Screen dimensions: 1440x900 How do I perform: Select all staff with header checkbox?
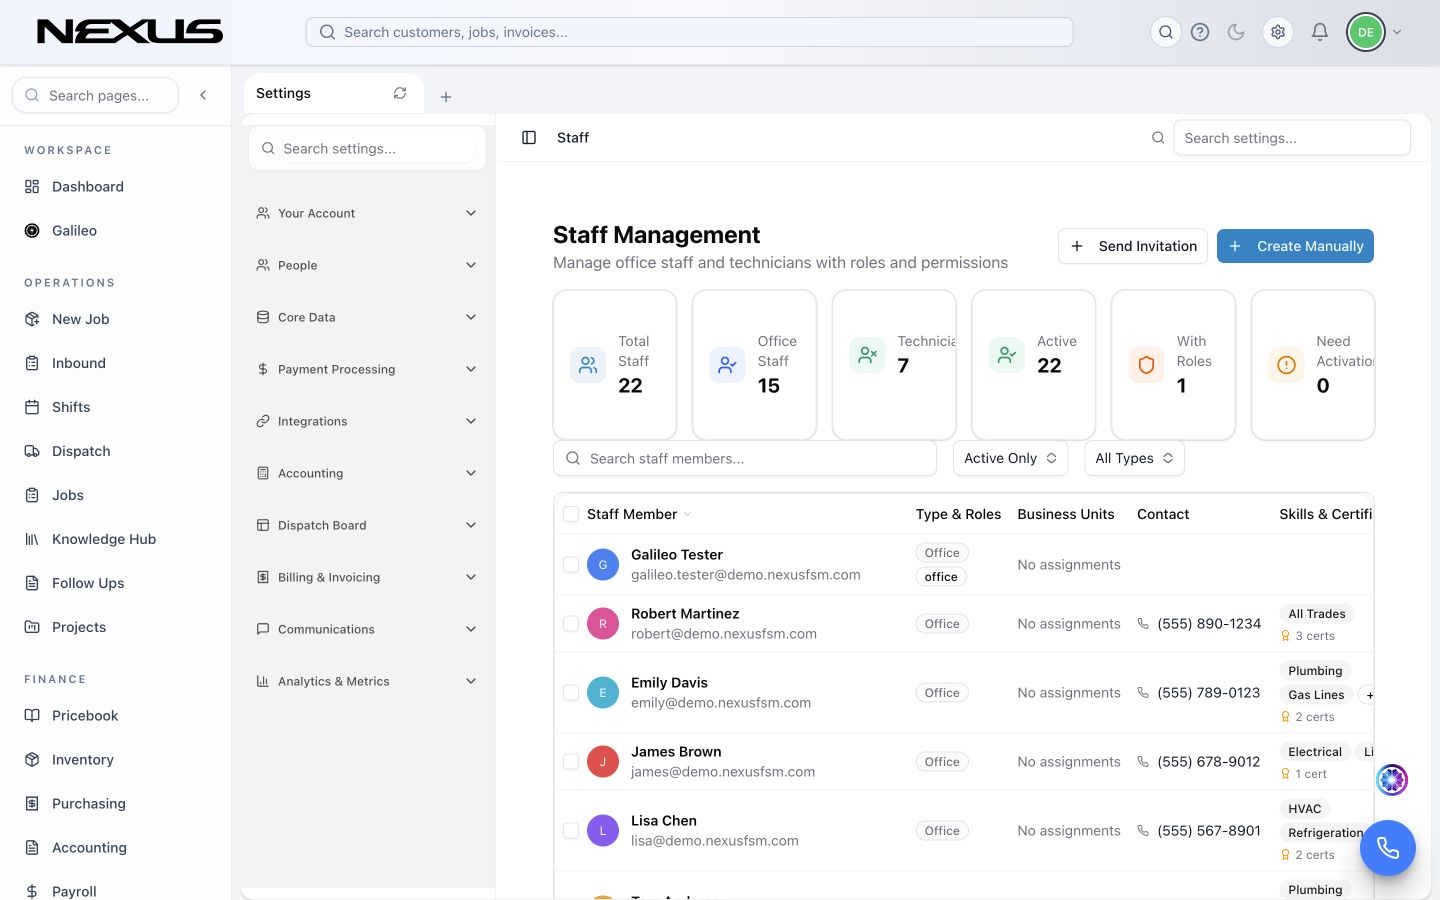coord(571,514)
